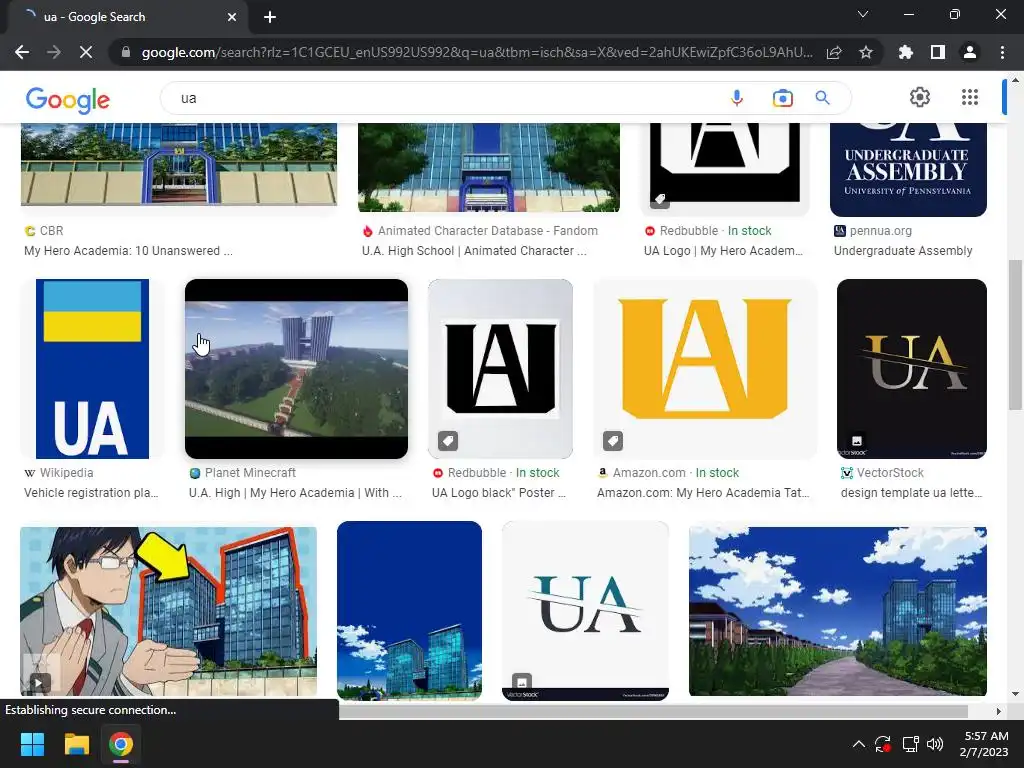1024x768 pixels.
Task: Click the Vehicle registration pla... link
Action: click(x=91, y=493)
